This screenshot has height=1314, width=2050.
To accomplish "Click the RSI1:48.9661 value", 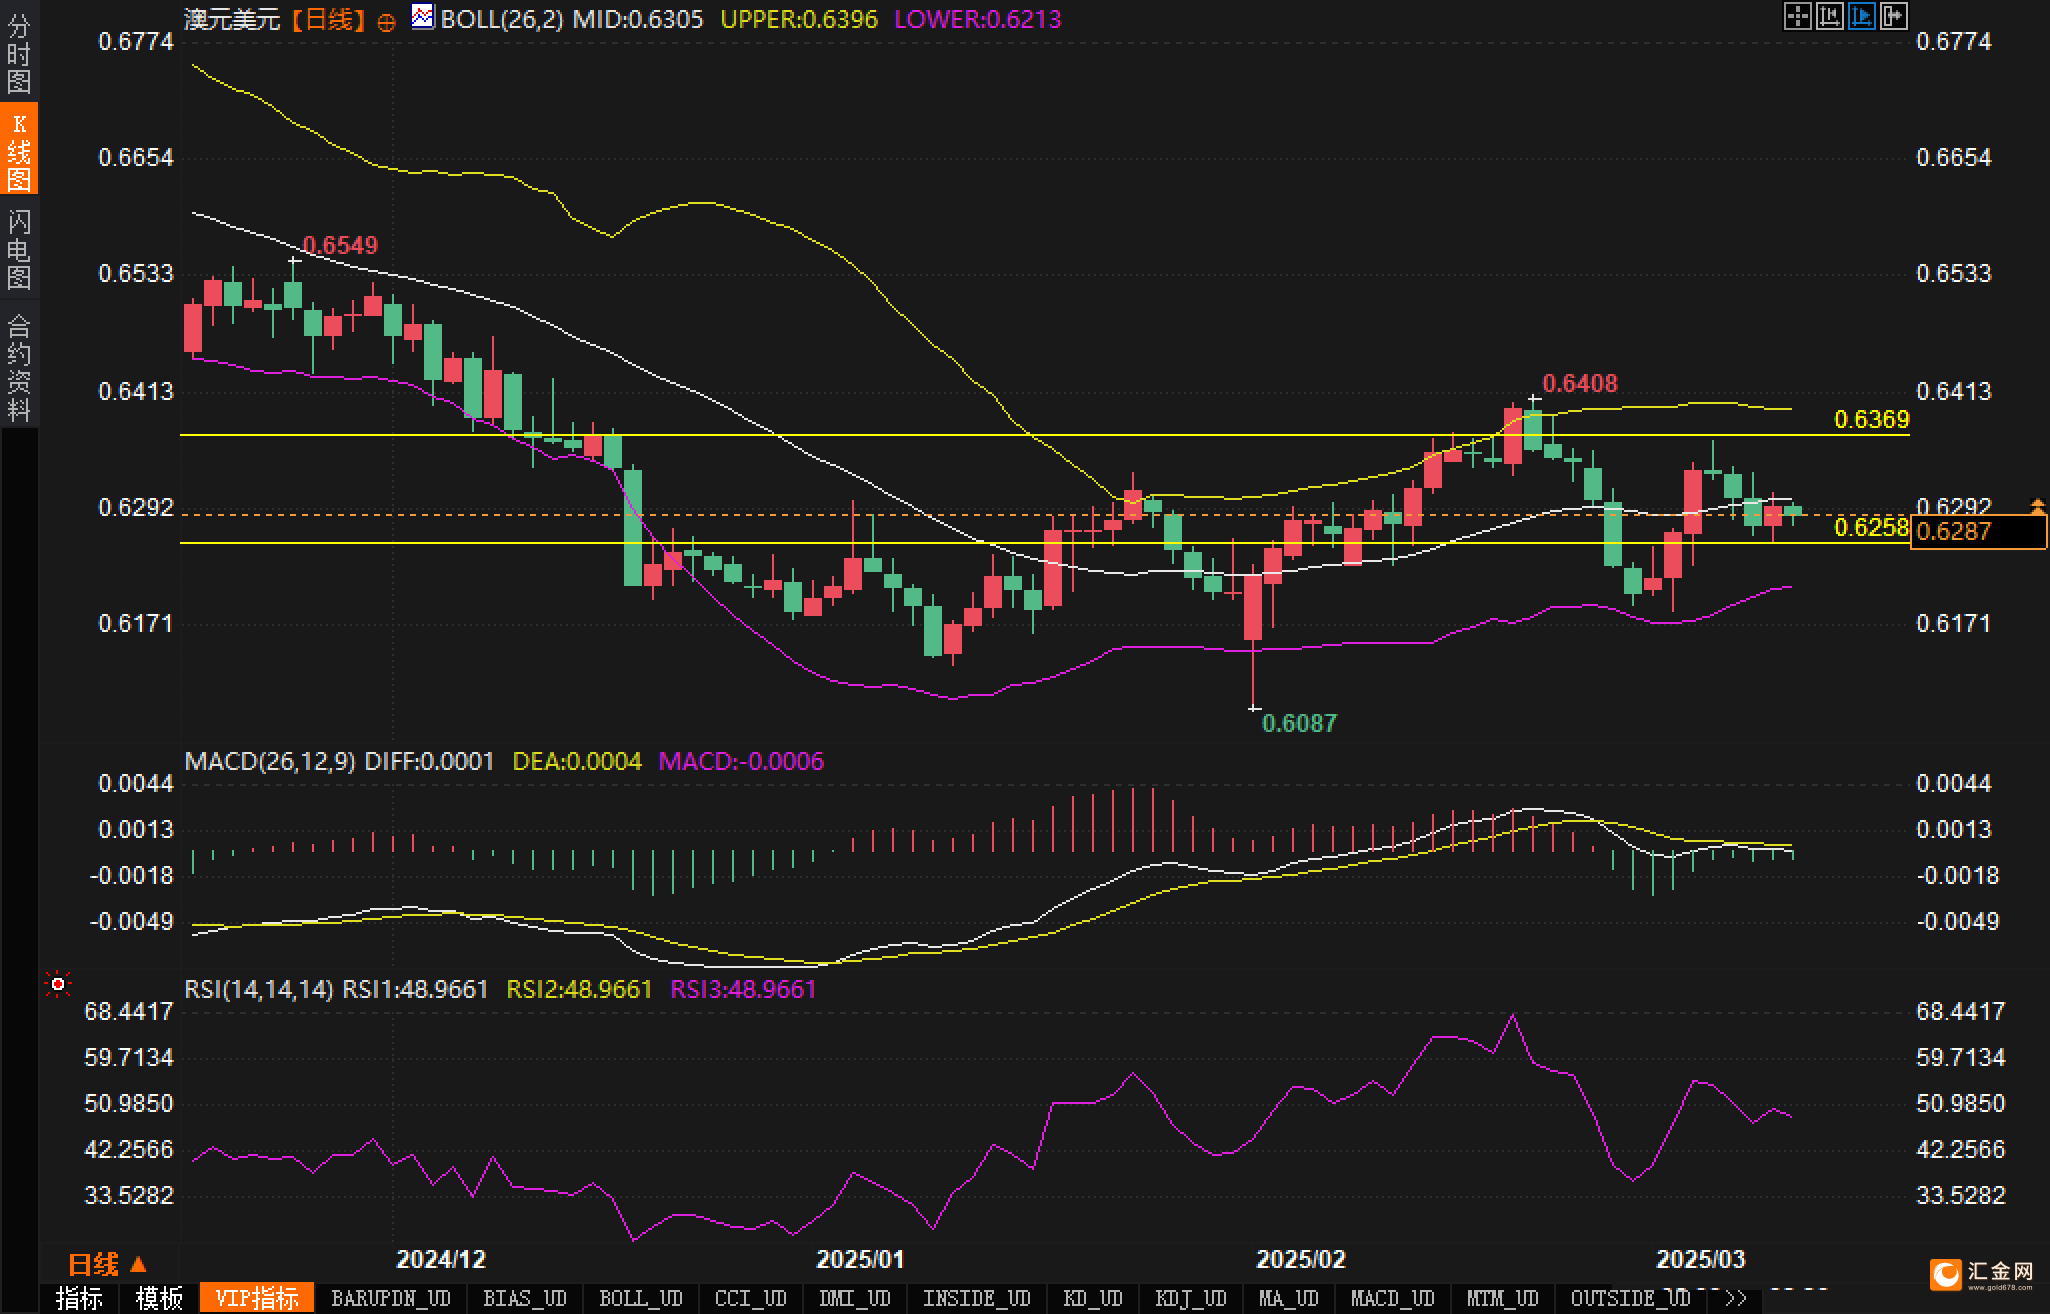I will tap(416, 990).
